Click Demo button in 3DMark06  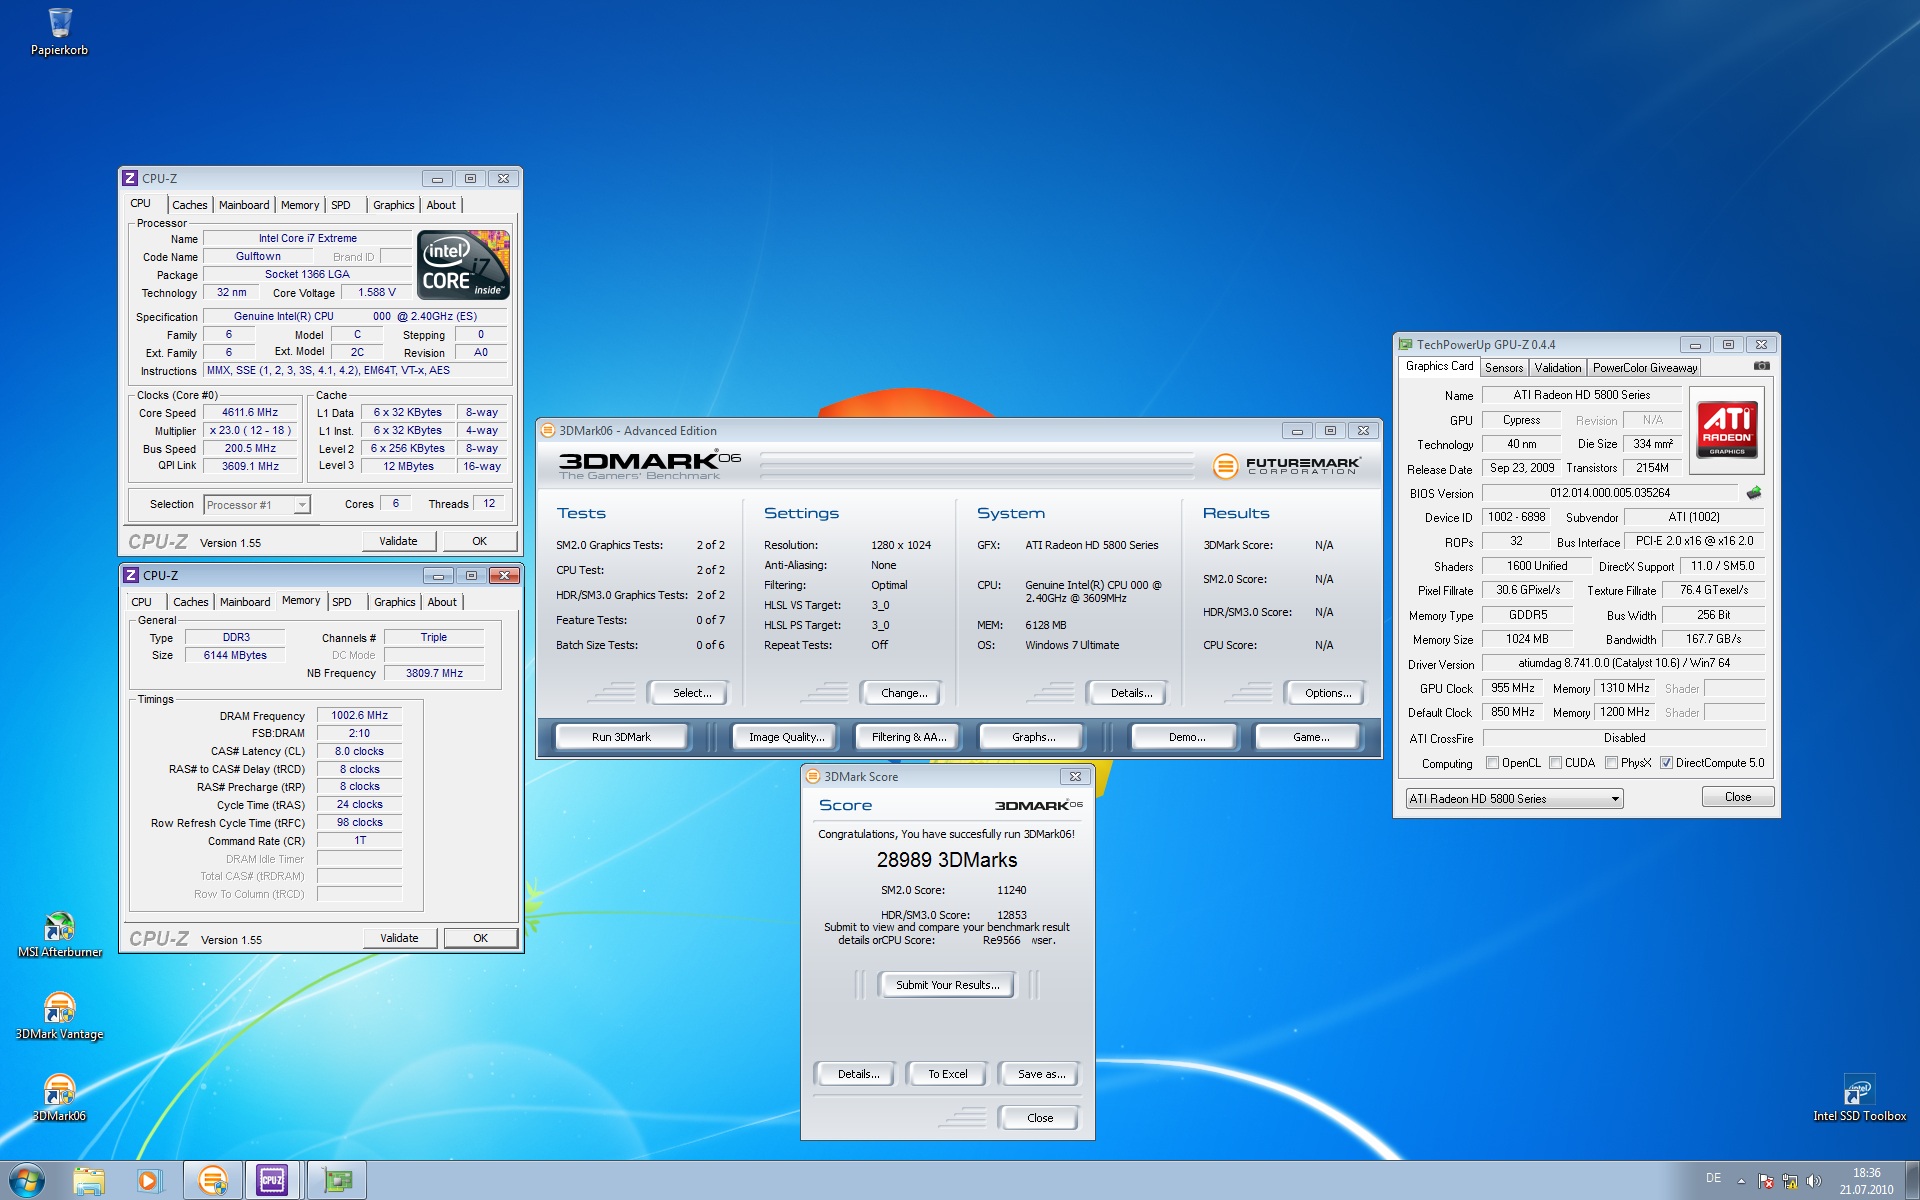pos(1186,737)
